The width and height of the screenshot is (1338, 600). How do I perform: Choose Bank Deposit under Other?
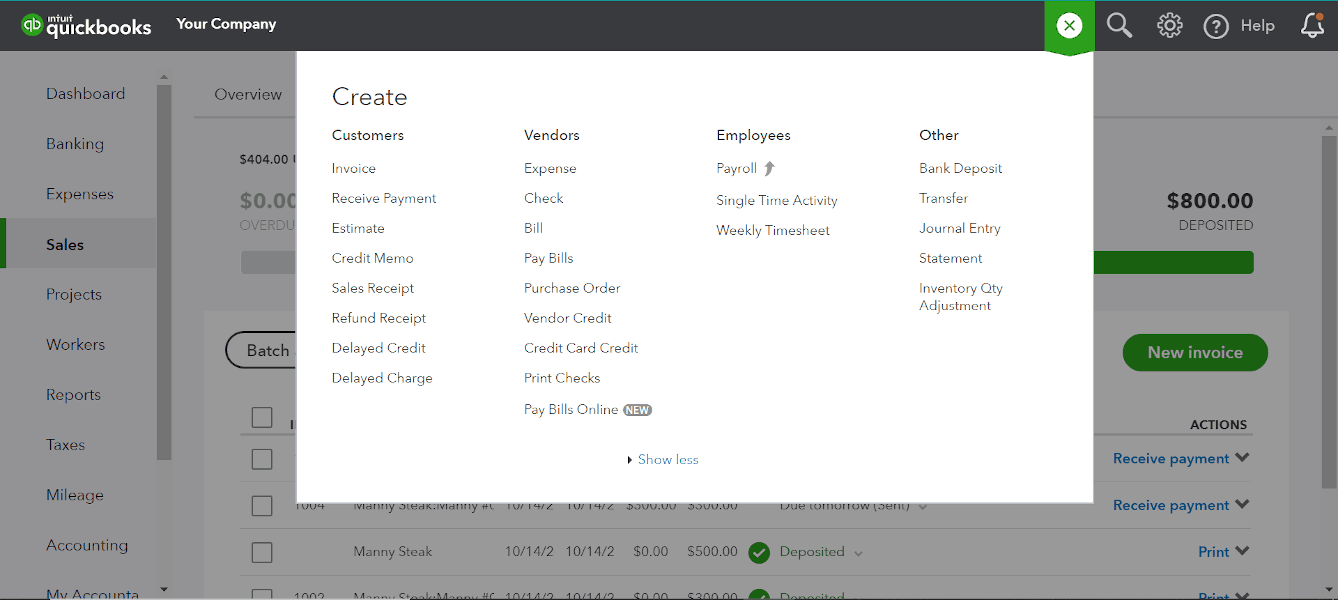tap(961, 169)
